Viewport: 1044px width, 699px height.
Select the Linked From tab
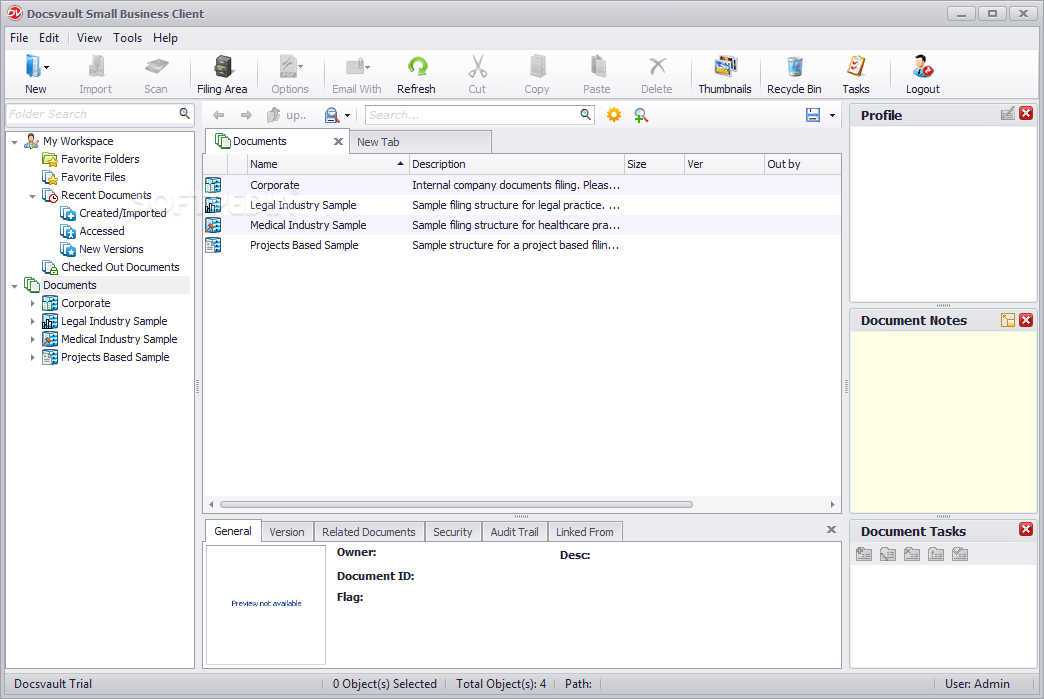pyautogui.click(x=585, y=532)
